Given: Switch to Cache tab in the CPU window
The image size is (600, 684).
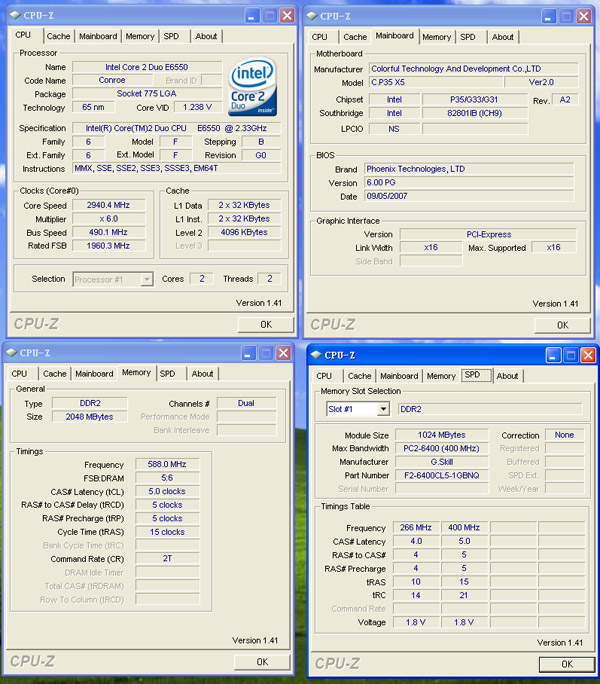Looking at the screenshot, I should 58,36.
